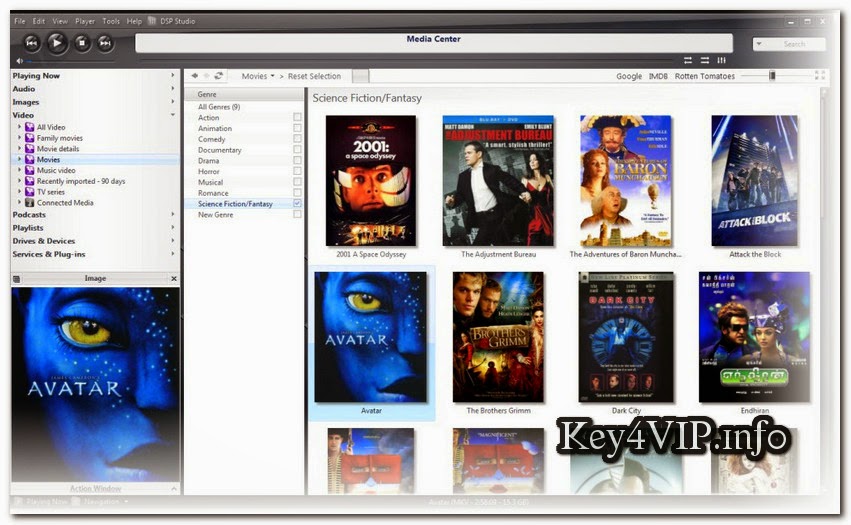Check the New Genre checkbox
The height and width of the screenshot is (525, 851).
coord(297,214)
